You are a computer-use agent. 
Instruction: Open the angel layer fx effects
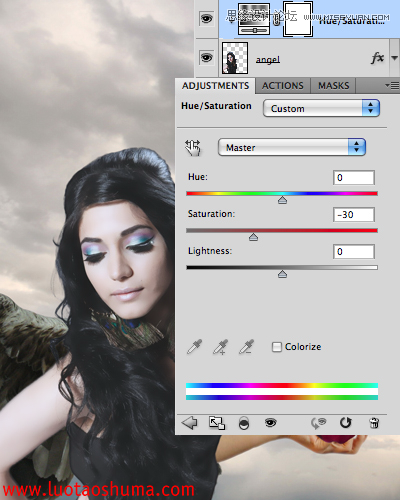[377, 58]
